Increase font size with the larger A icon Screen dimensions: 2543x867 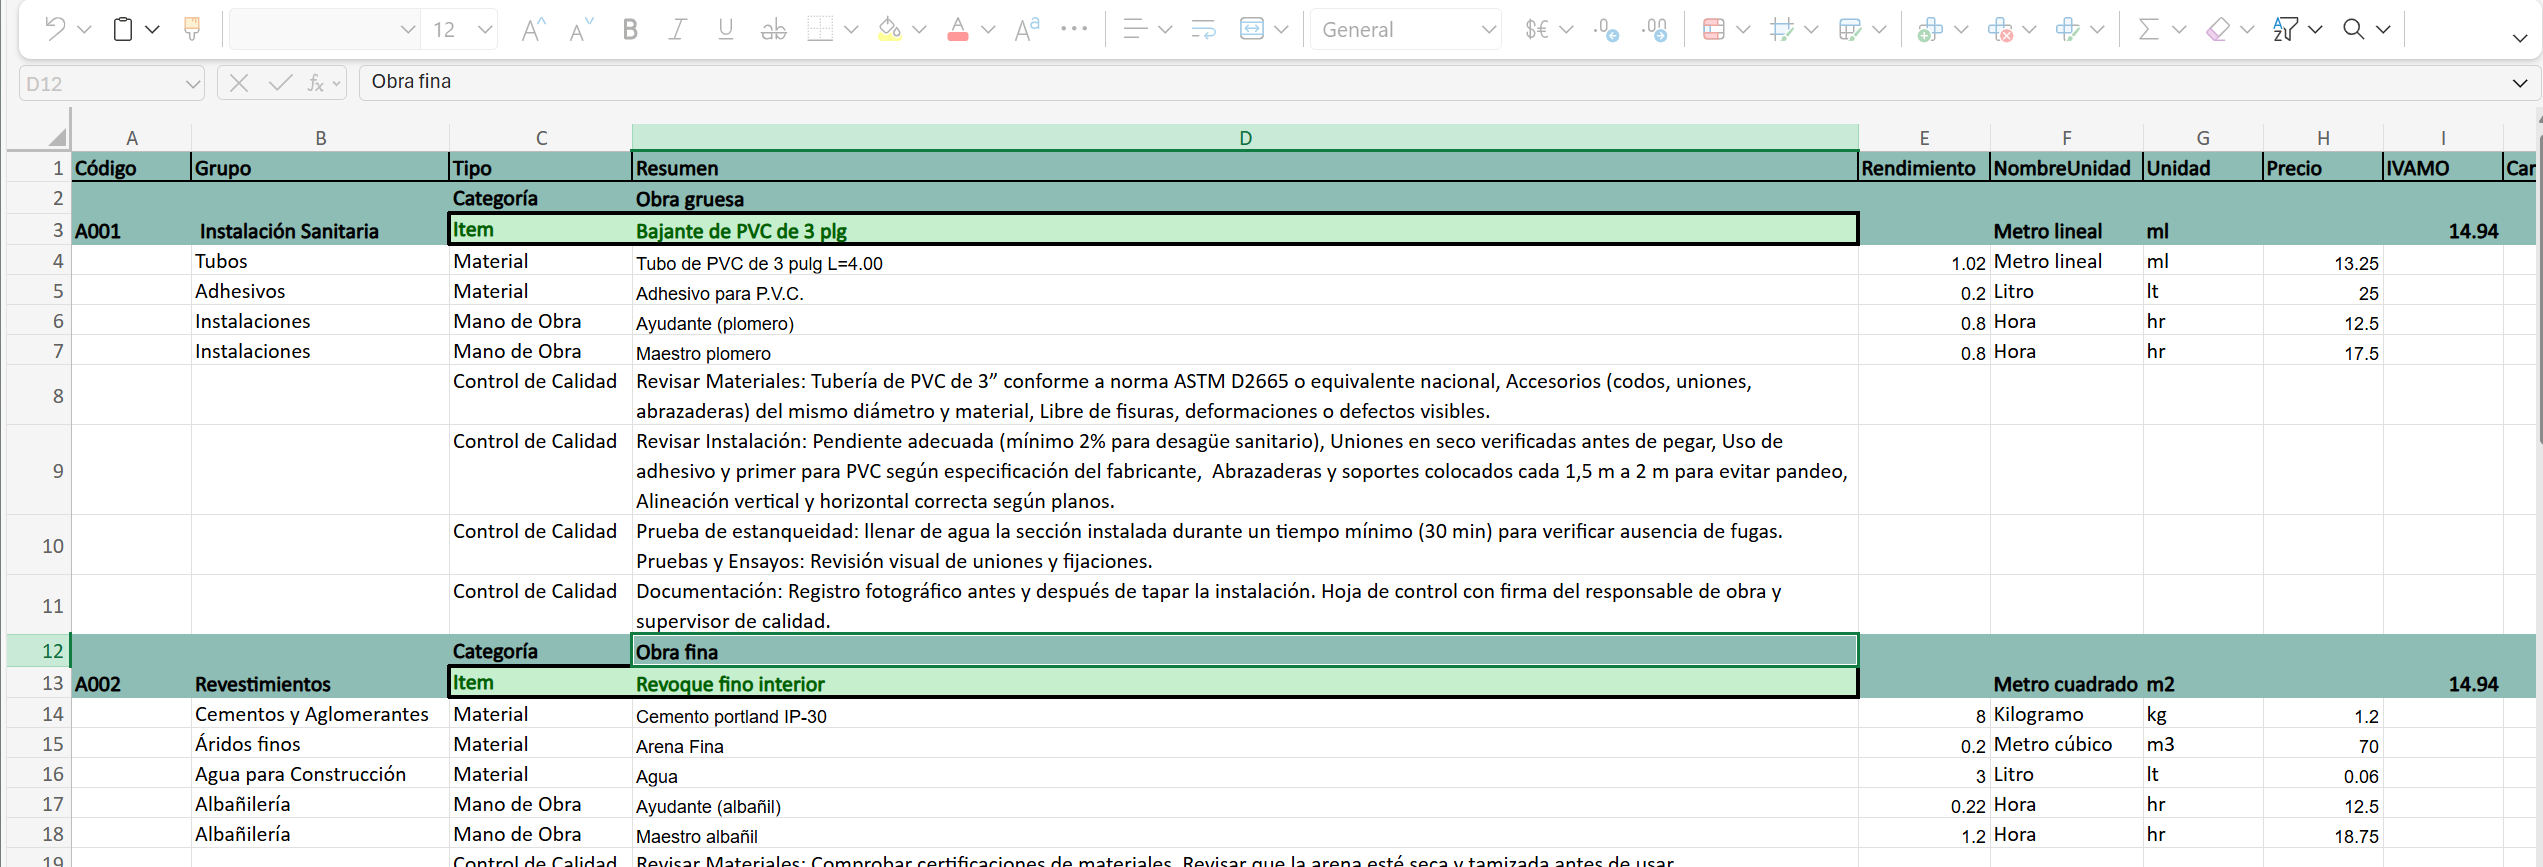[533, 30]
